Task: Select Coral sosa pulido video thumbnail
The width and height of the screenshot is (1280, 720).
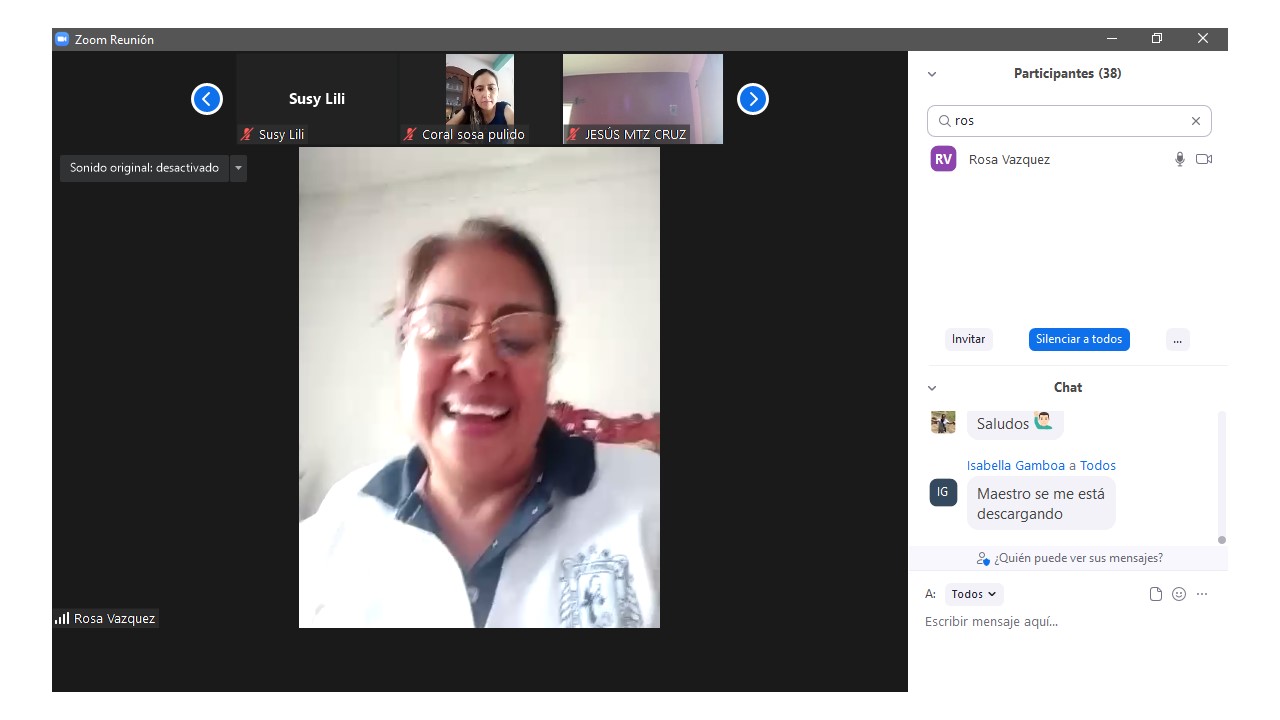Action: point(480,99)
